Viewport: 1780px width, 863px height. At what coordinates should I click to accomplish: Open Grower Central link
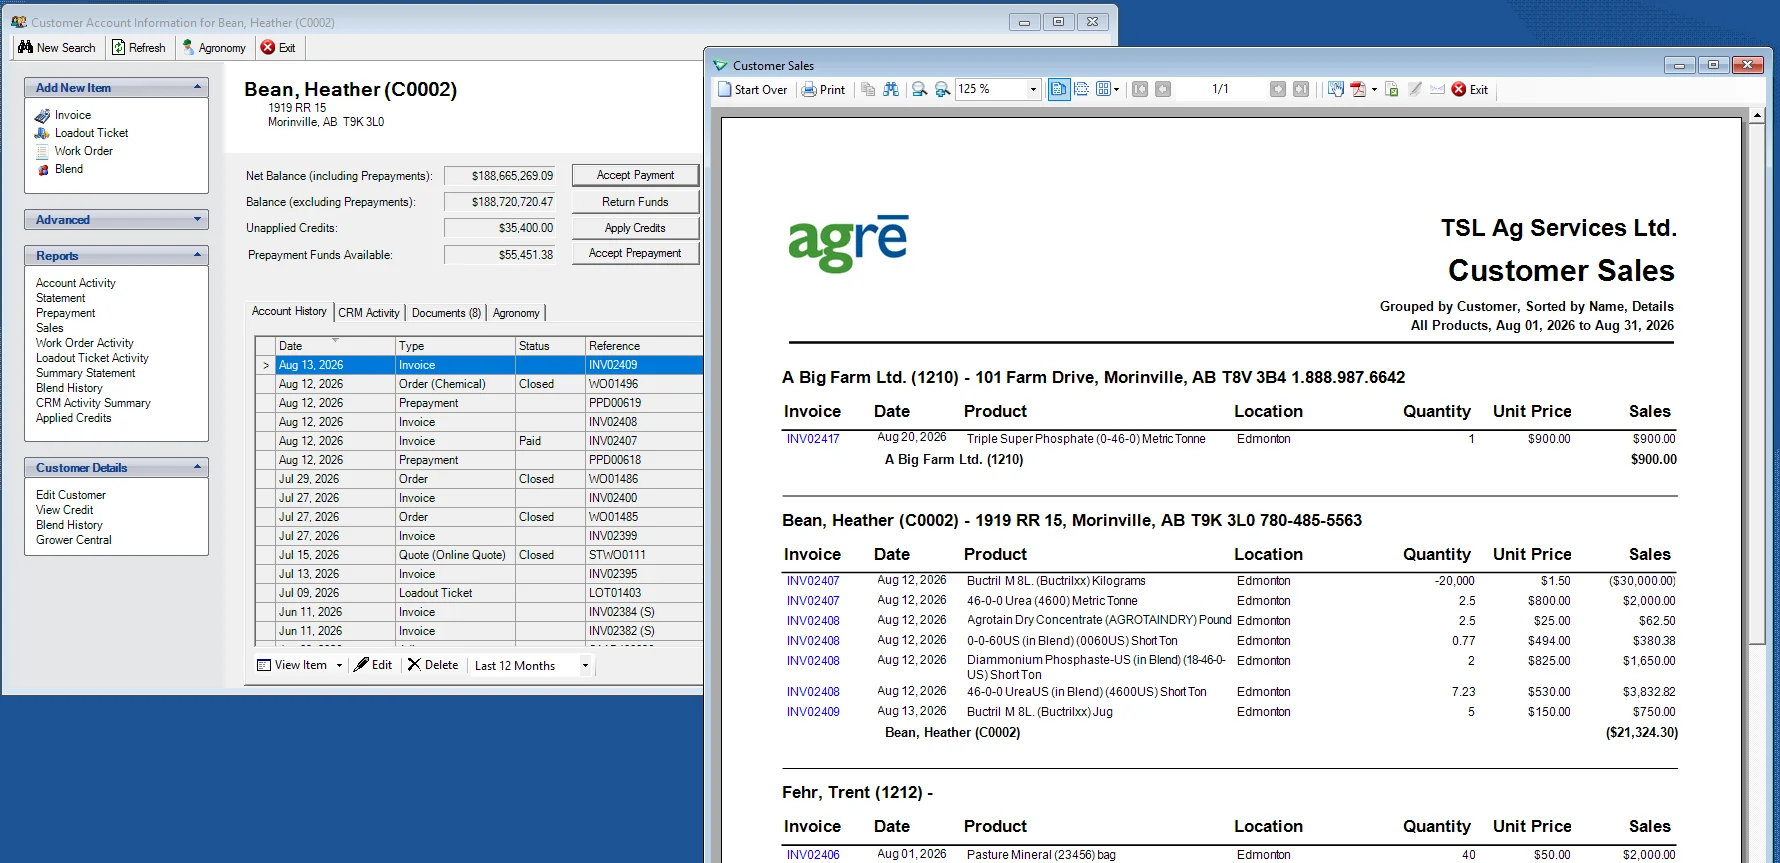pyautogui.click(x=74, y=540)
